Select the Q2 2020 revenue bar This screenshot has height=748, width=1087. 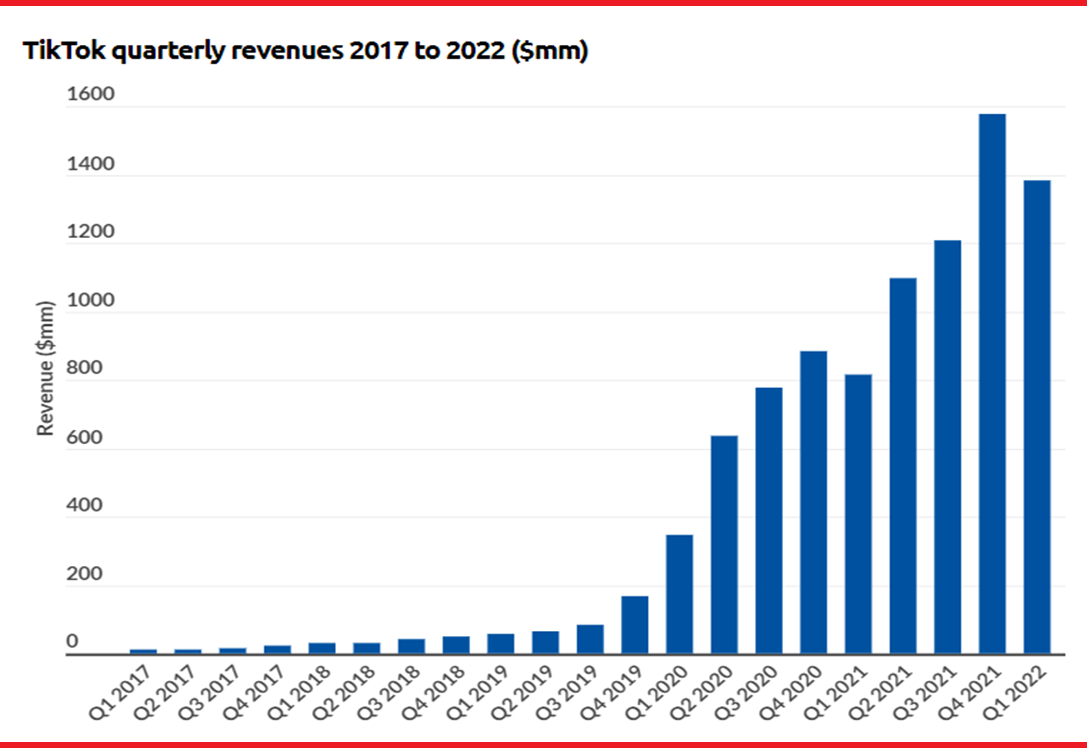click(724, 545)
